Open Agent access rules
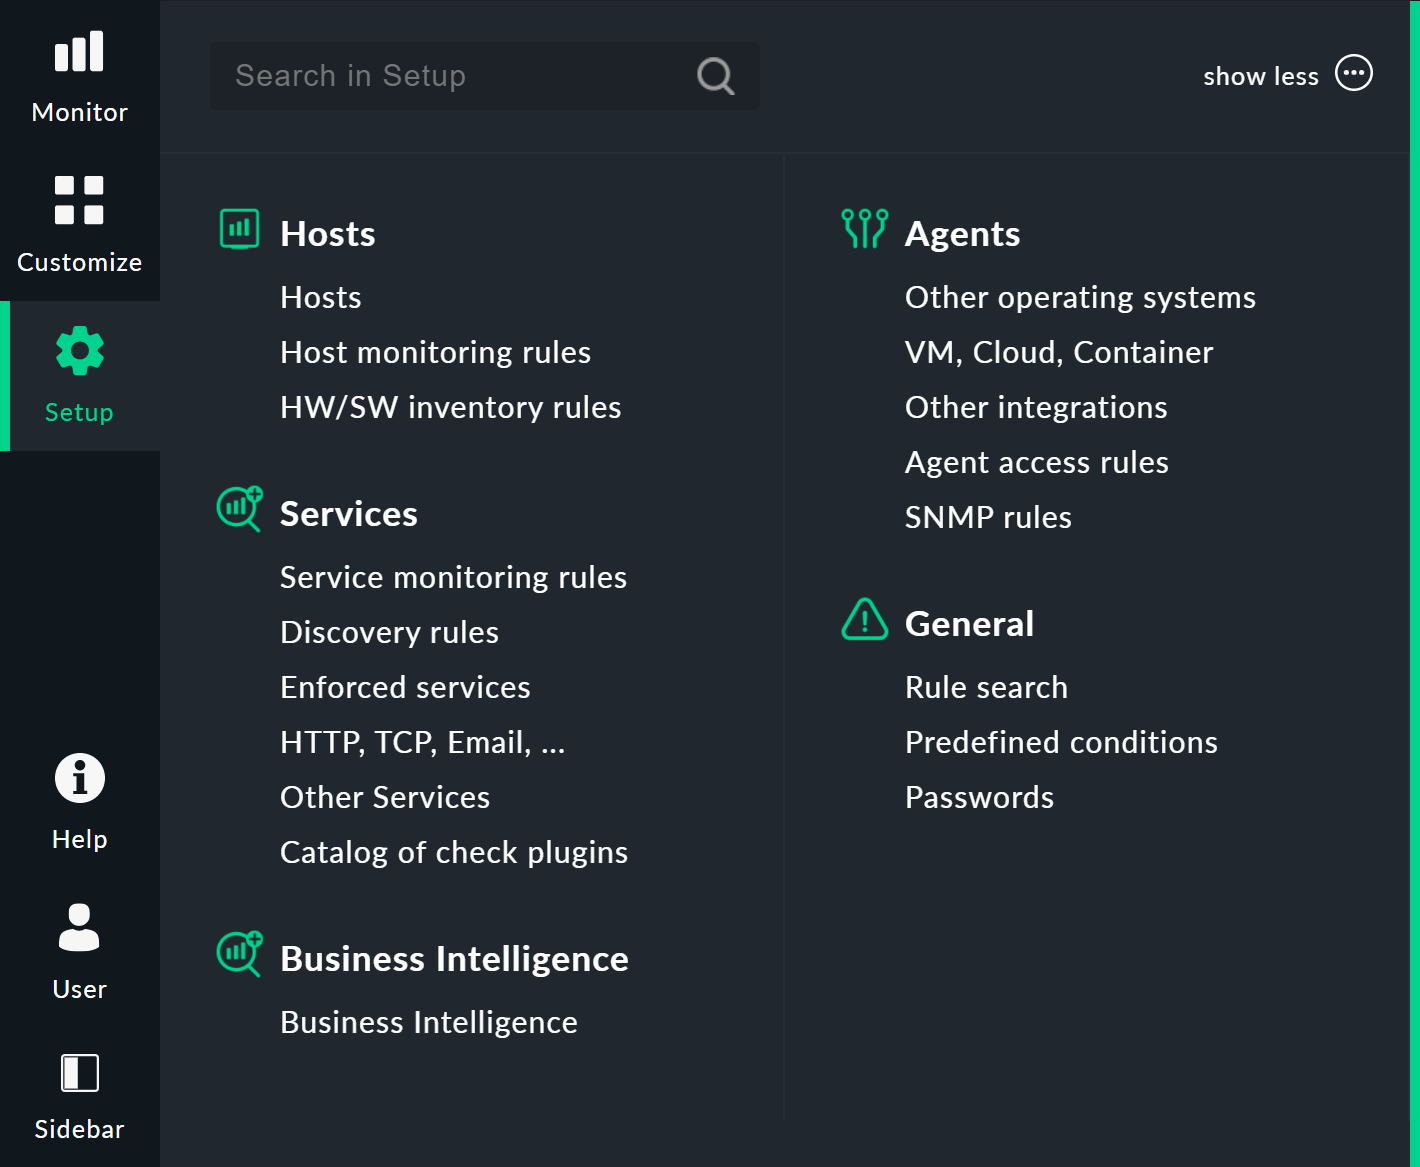The height and width of the screenshot is (1167, 1420). tap(1037, 462)
